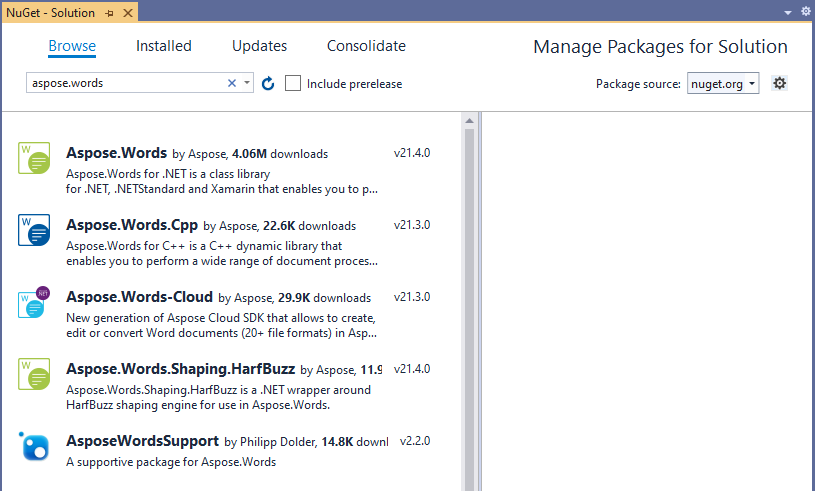Image resolution: width=815 pixels, height=491 pixels.
Task: Click the Manage Packages for Solution heading
Action: pos(660,47)
